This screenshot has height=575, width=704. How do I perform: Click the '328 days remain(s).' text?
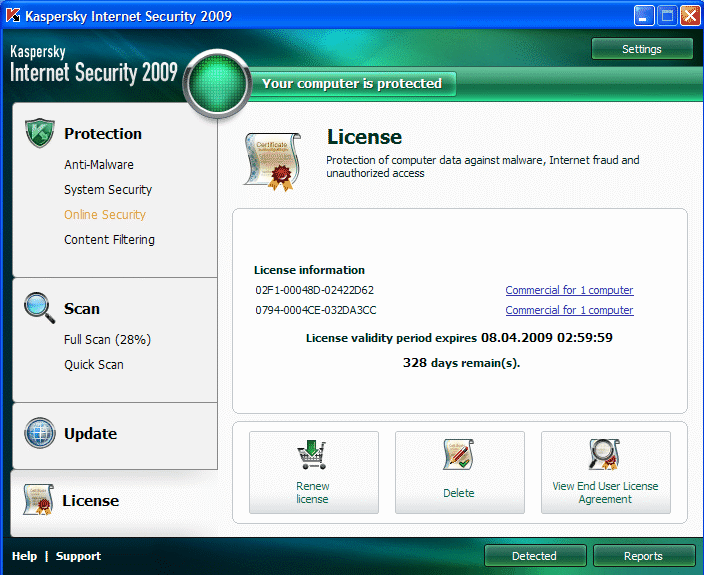[x=461, y=363]
